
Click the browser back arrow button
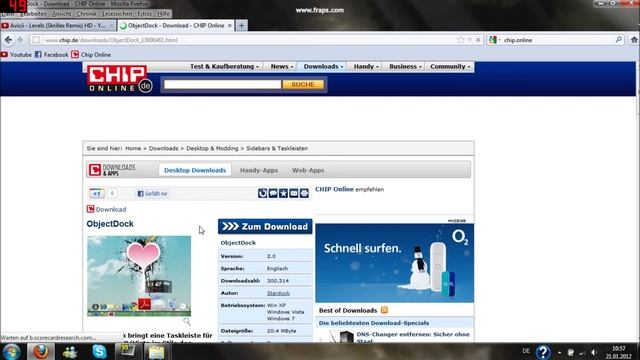point(8,40)
